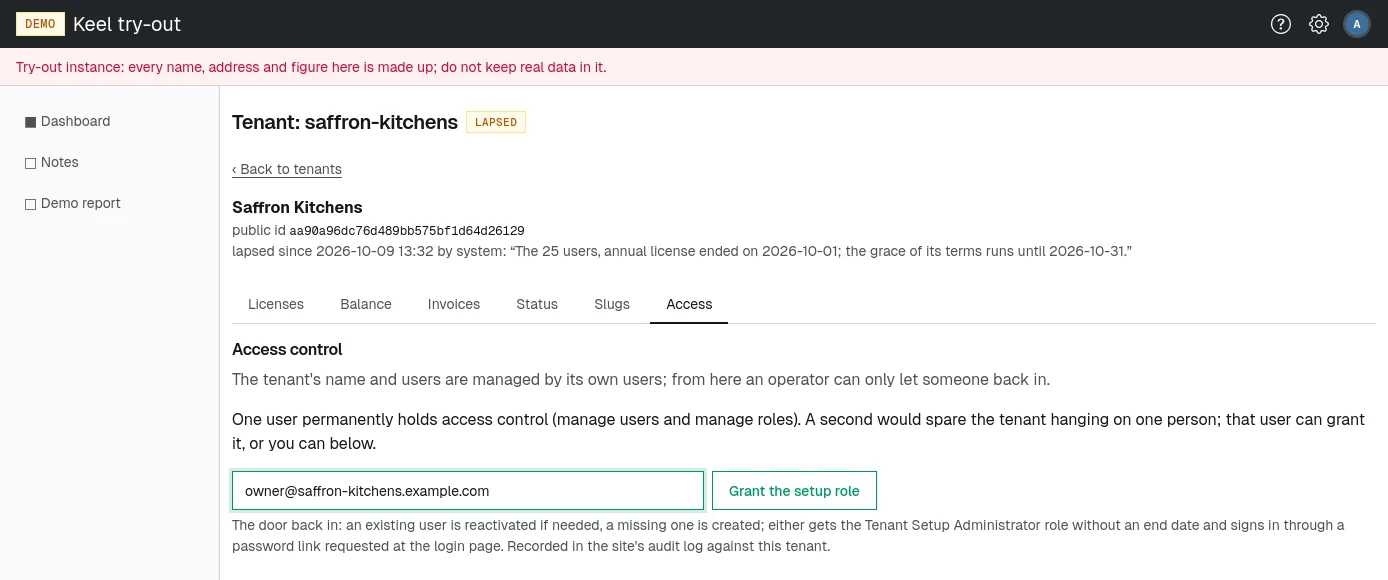Switch to the Balance tab

tap(366, 304)
